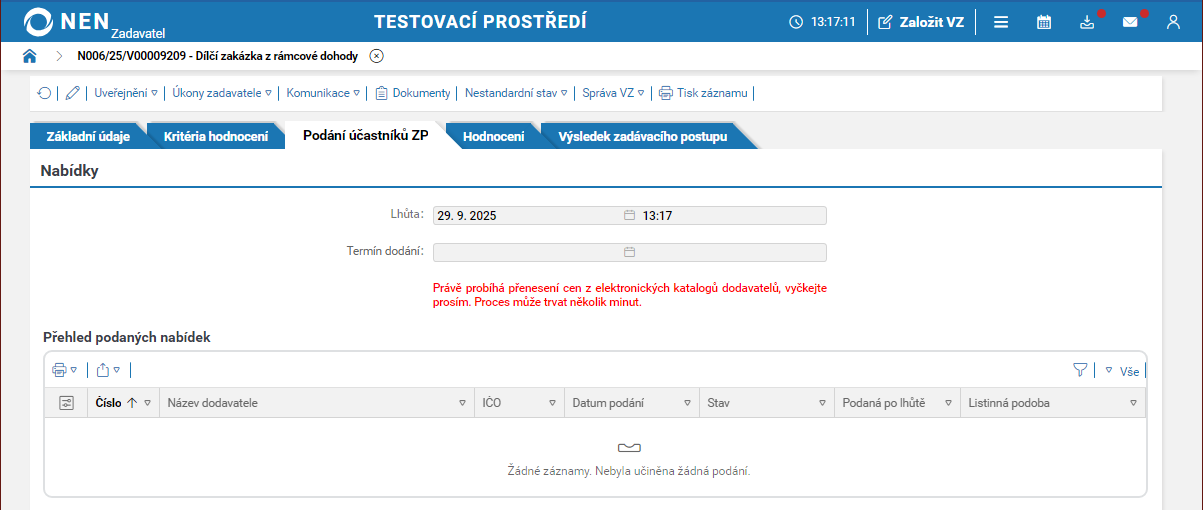Click the refresh record icon
The height and width of the screenshot is (510, 1203).
click(44, 93)
